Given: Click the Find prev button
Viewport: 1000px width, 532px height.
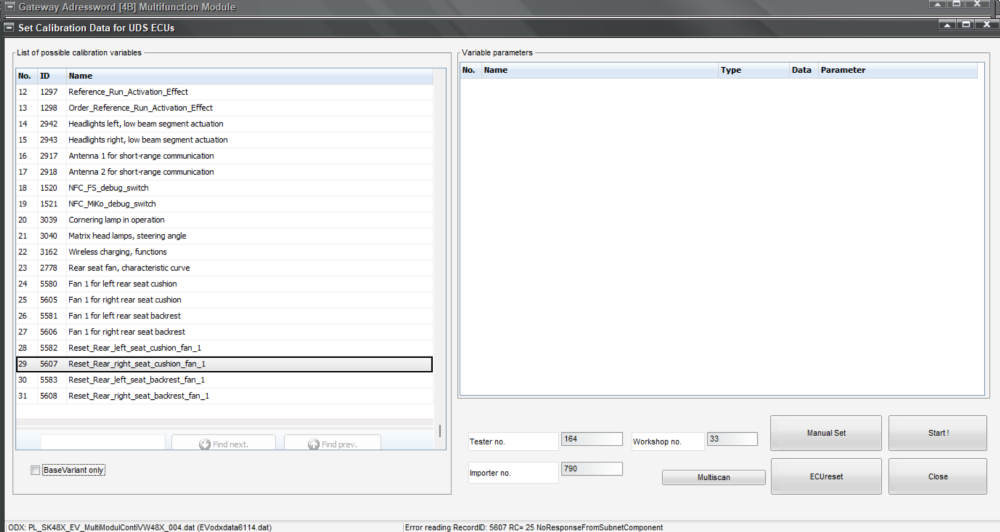Looking at the screenshot, I should 332,444.
